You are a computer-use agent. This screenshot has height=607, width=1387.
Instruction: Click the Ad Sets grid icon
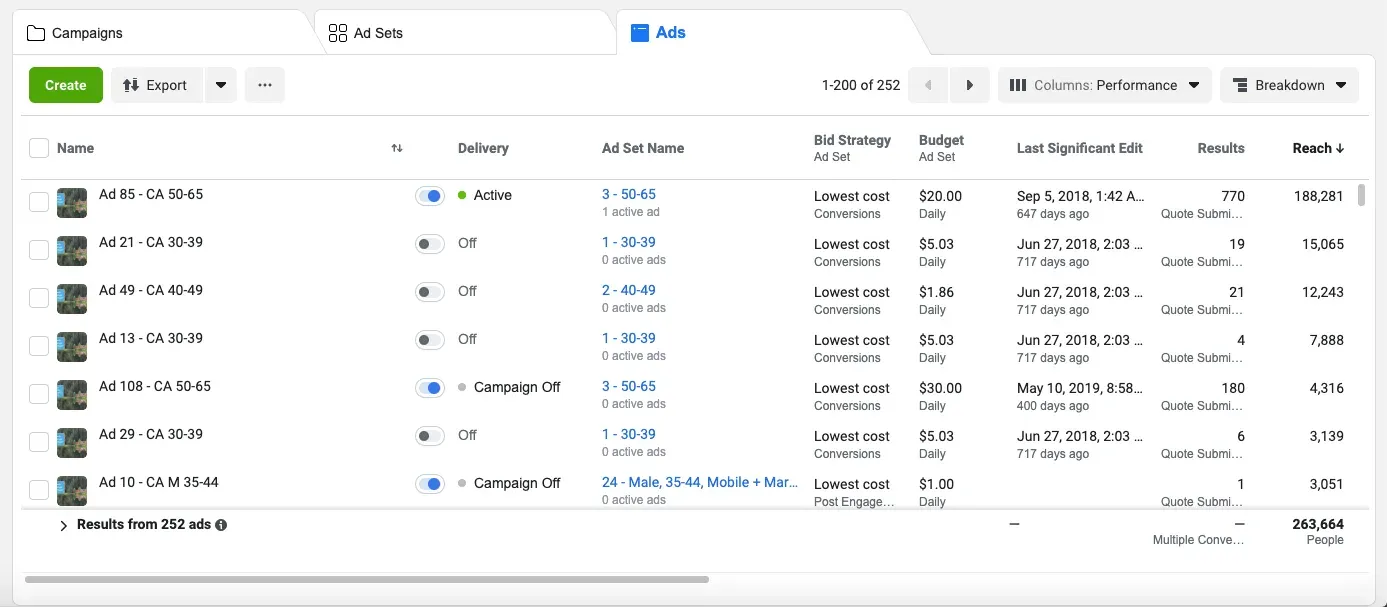pyautogui.click(x=337, y=32)
